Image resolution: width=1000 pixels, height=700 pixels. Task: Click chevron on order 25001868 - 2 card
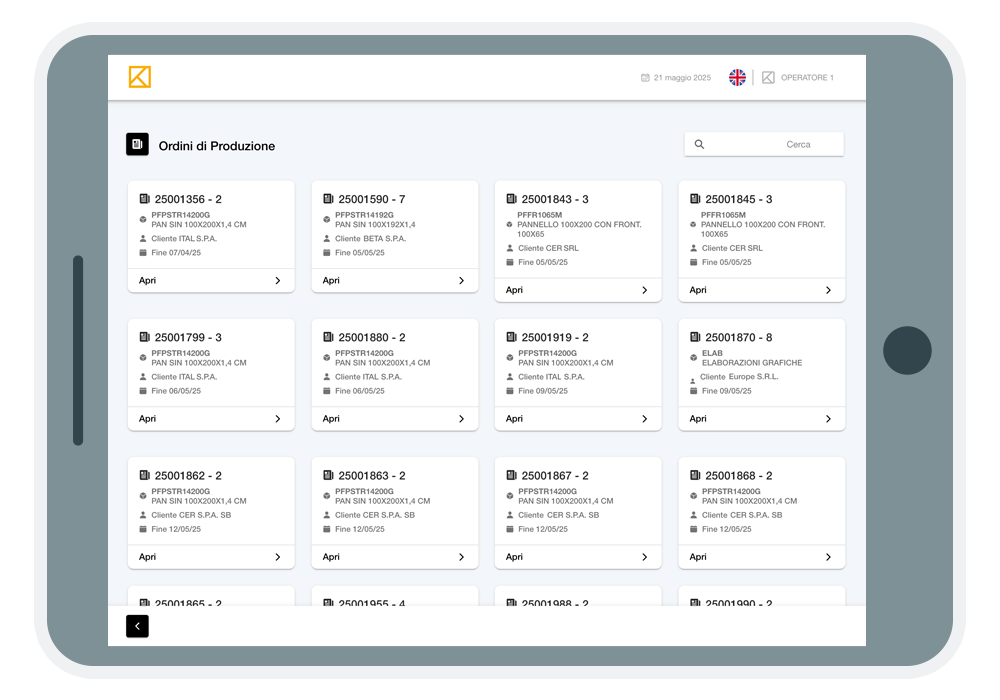(x=828, y=557)
